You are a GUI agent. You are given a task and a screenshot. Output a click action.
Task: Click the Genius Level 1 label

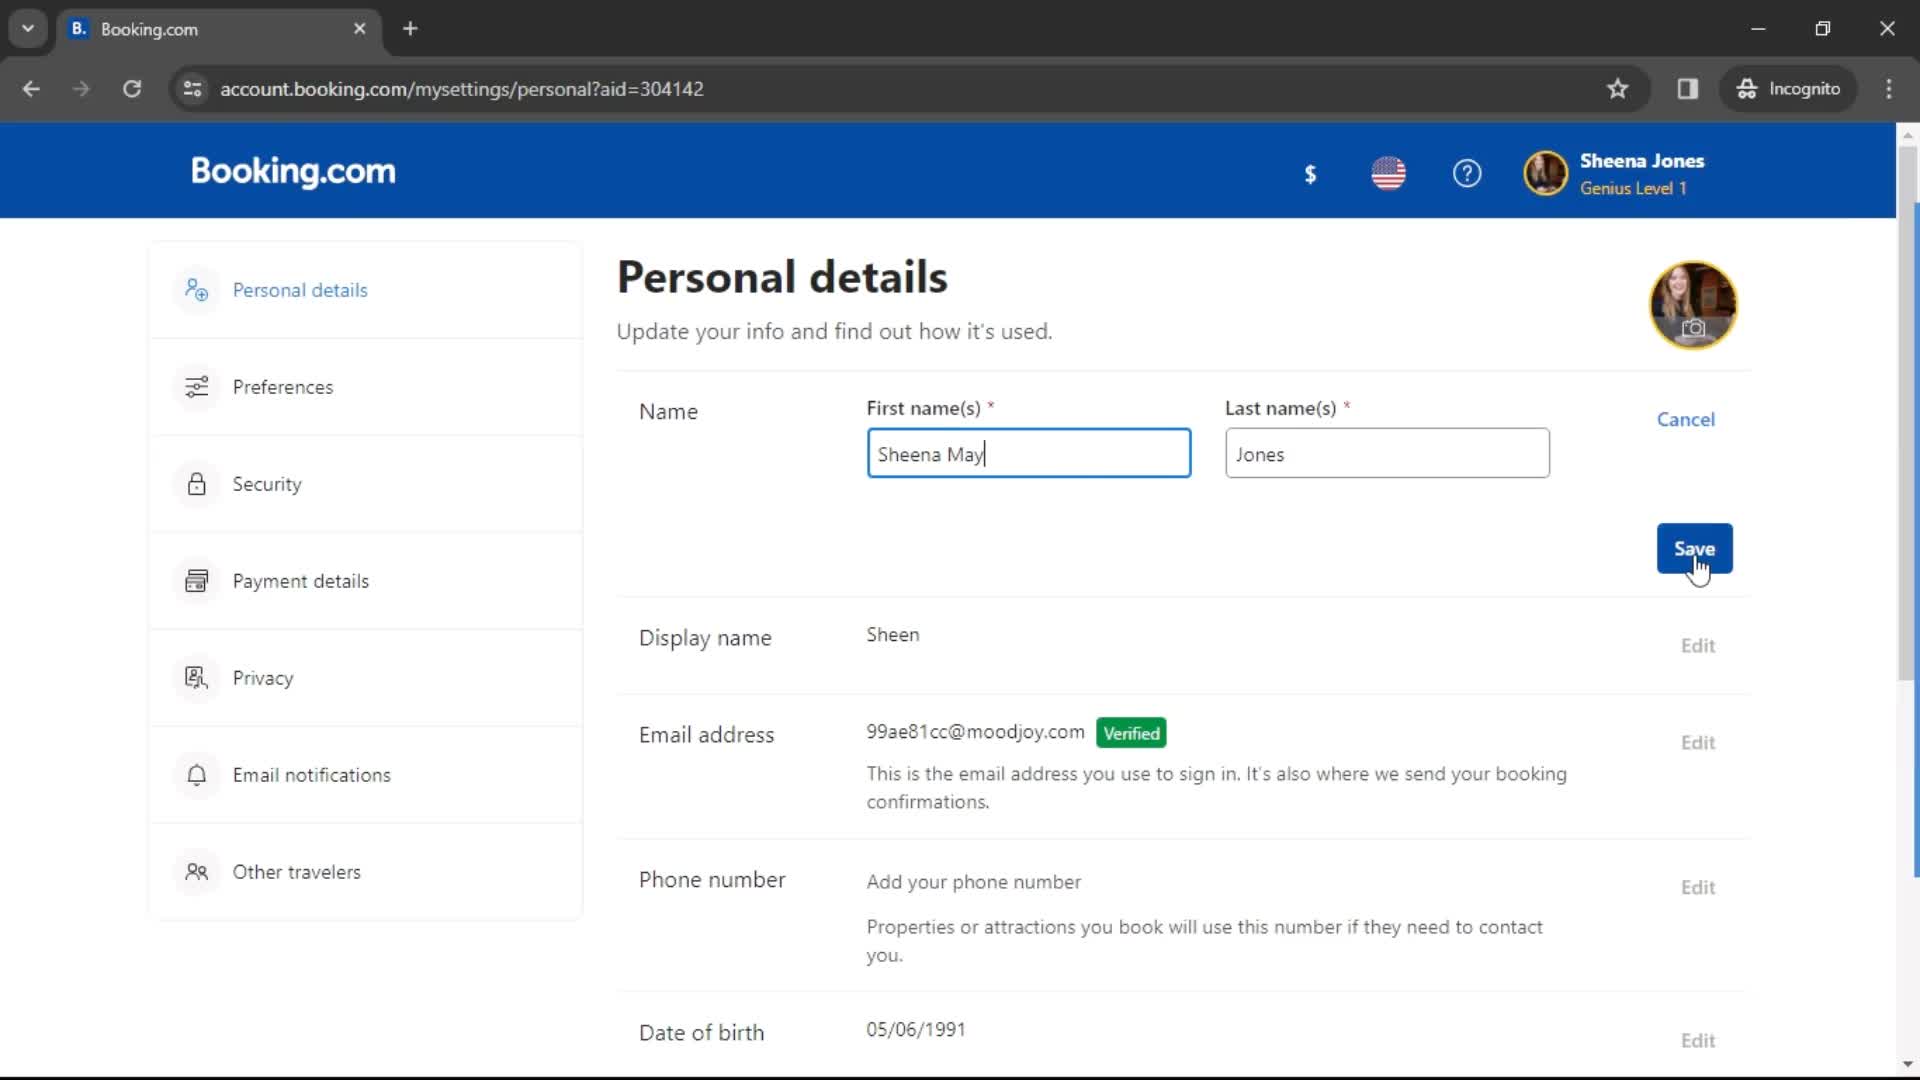1632,188
